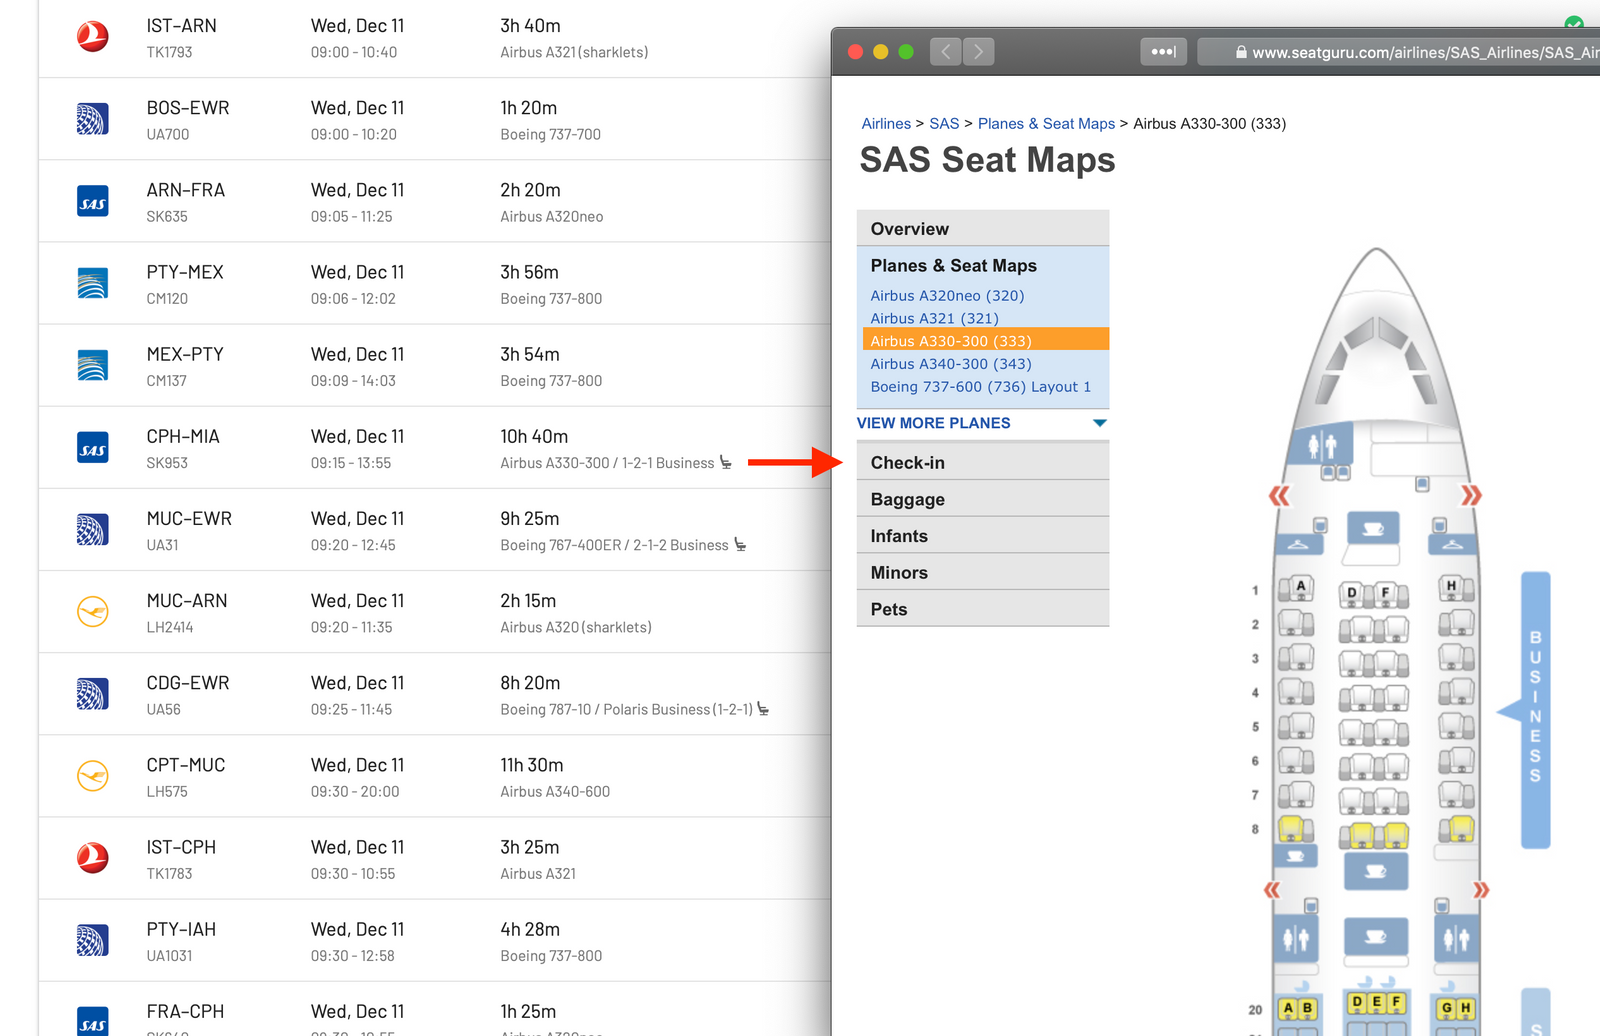
Task: Click the United logo beside BOS-EWR flight
Action: pyautogui.click(x=93, y=119)
